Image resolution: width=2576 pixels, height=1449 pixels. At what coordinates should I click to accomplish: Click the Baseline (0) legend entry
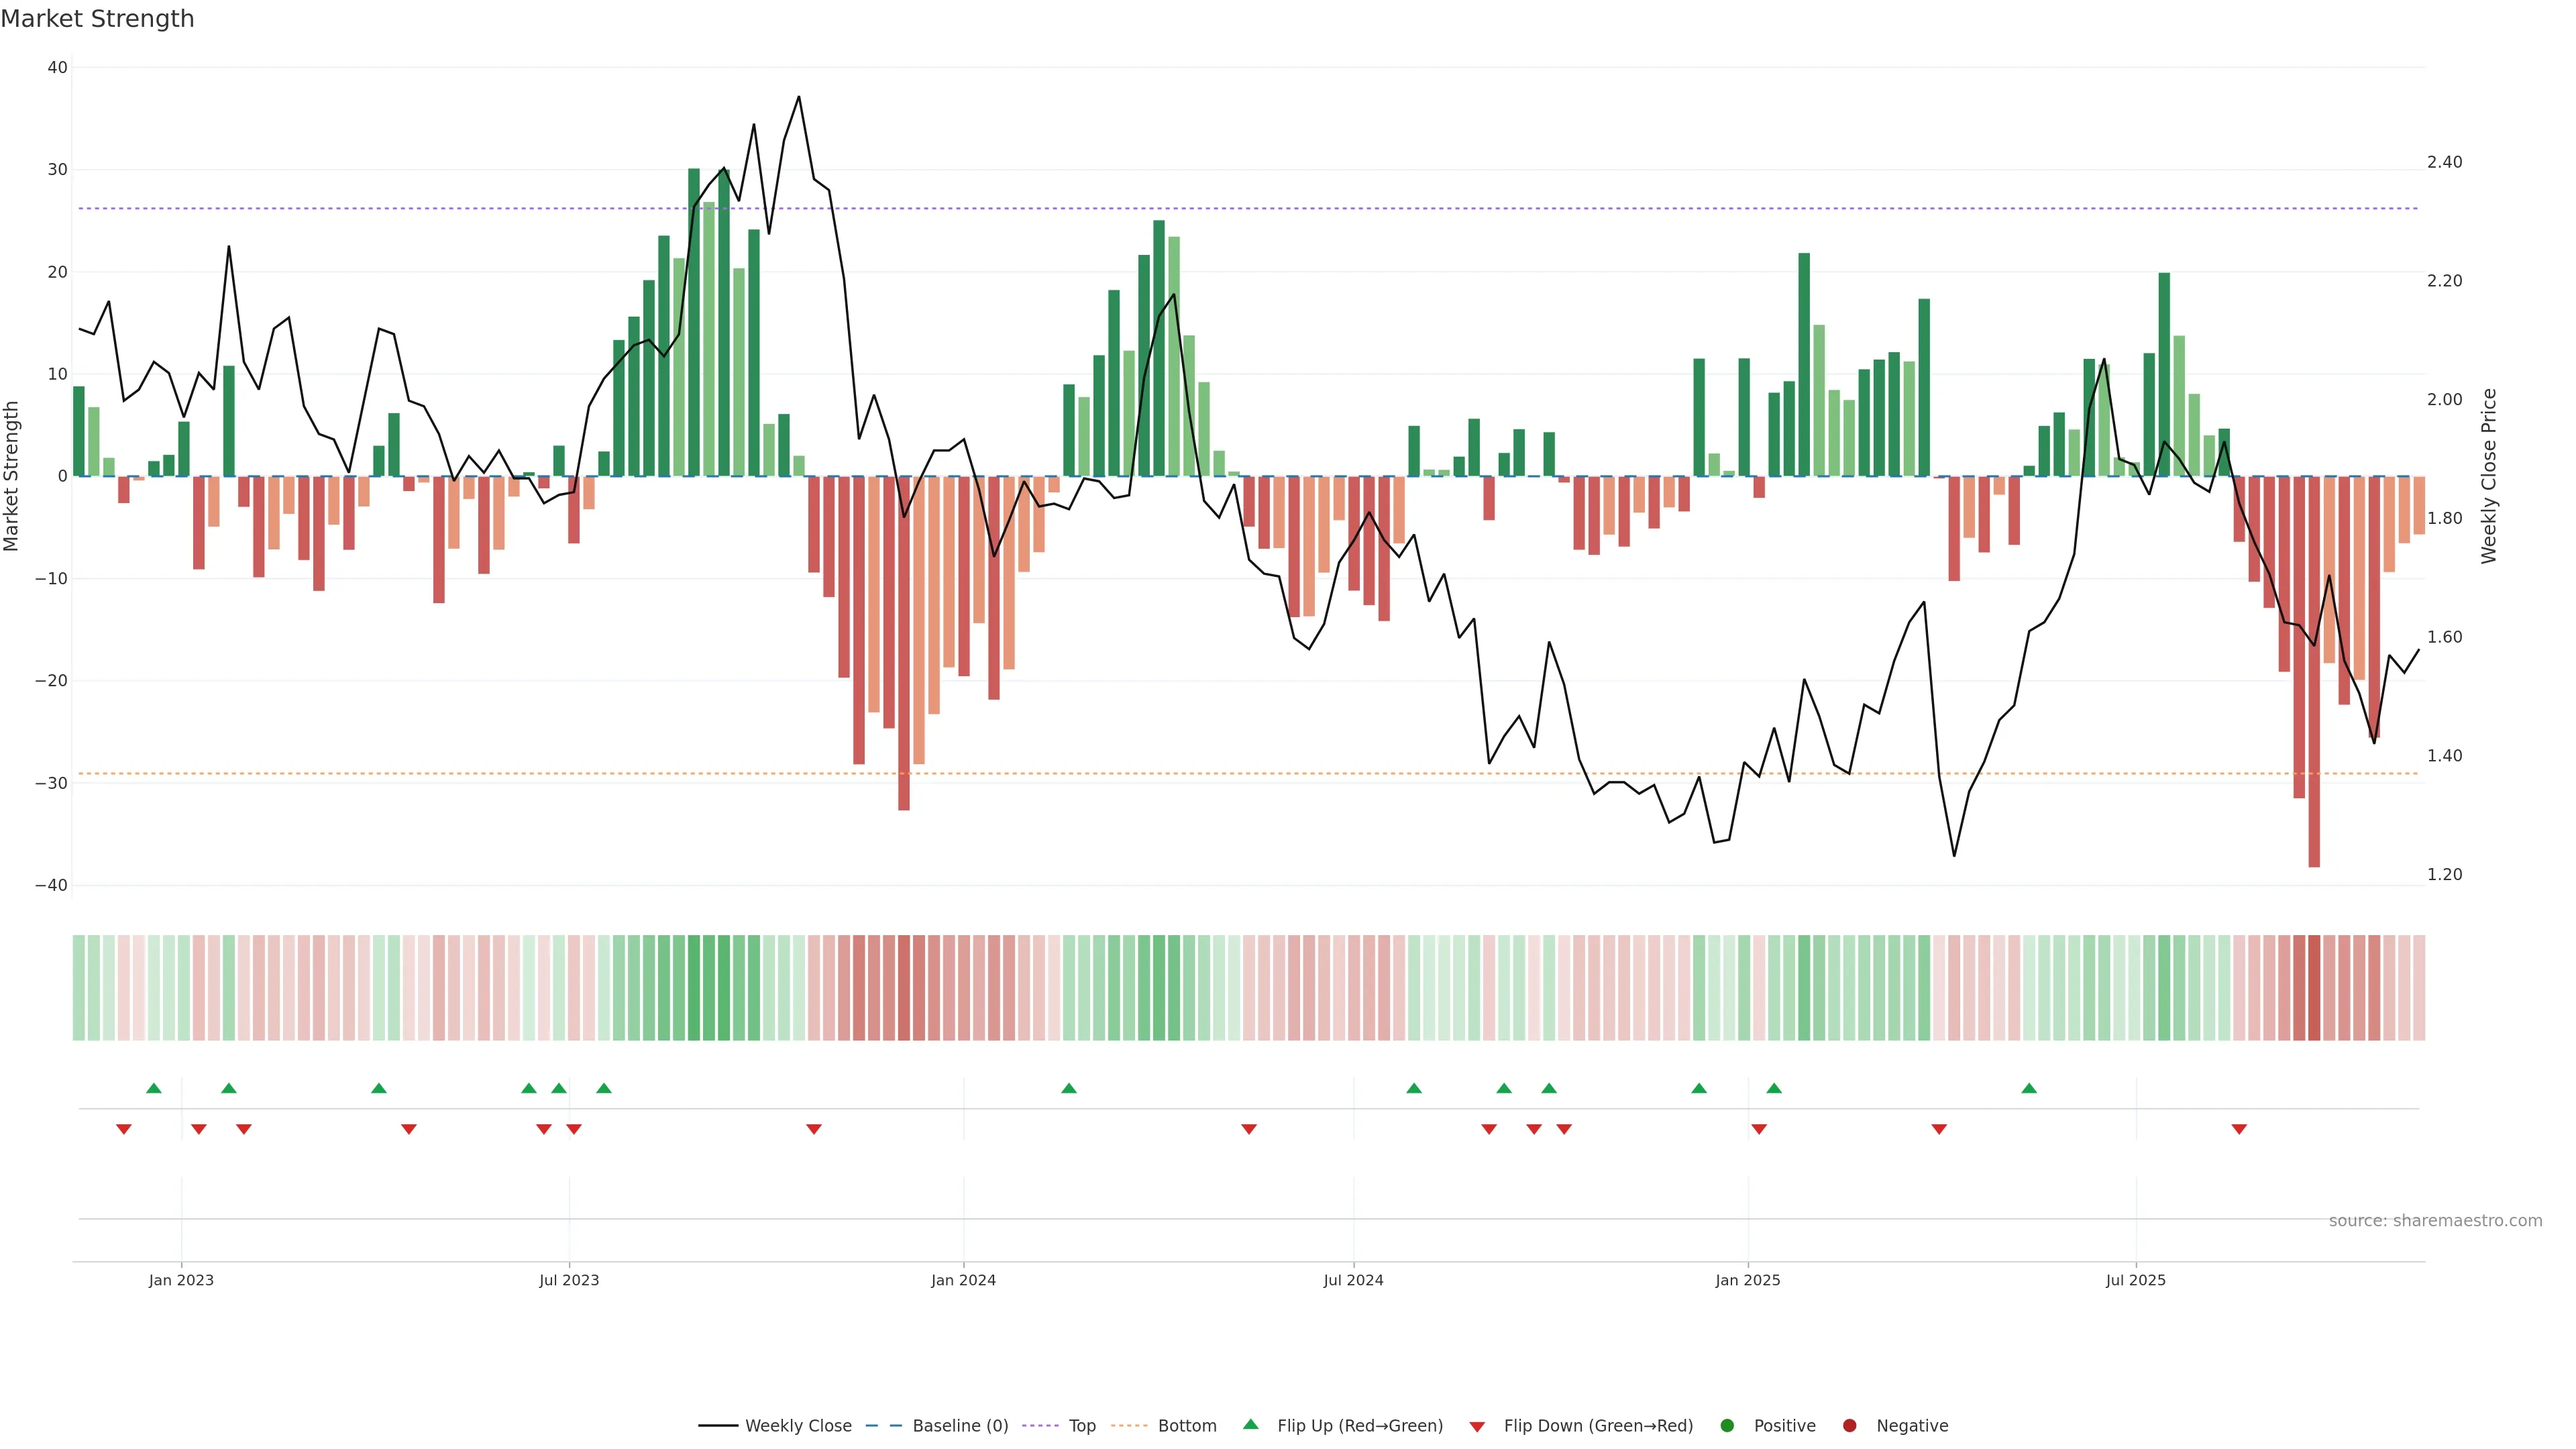coord(959,1426)
